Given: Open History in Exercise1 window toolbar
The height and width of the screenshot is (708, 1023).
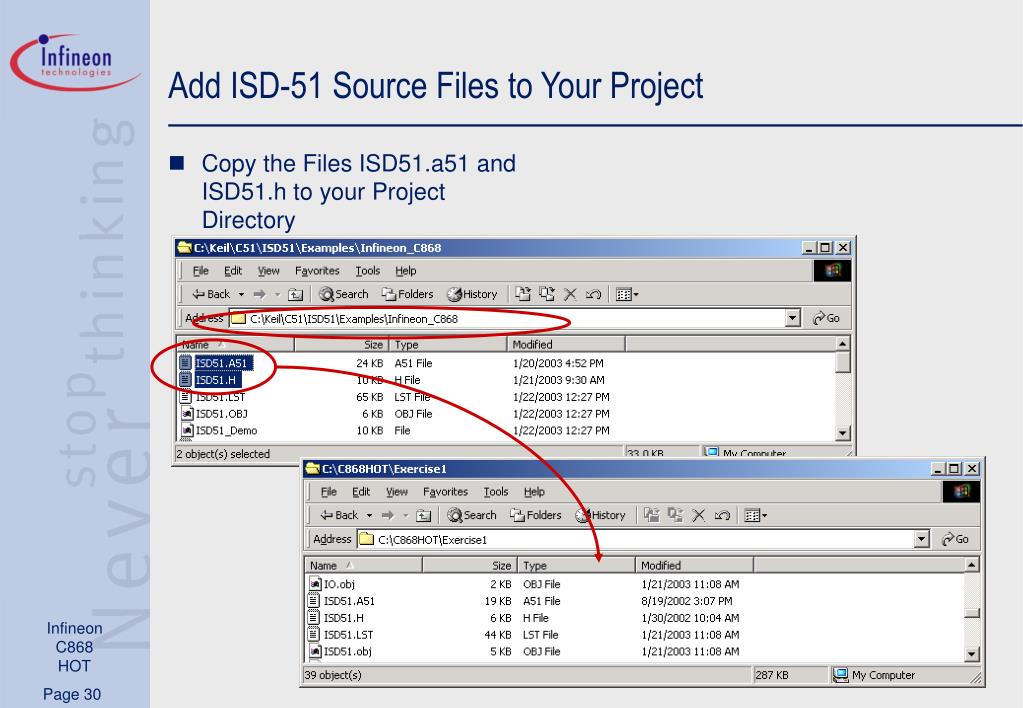Looking at the screenshot, I should click(600, 516).
